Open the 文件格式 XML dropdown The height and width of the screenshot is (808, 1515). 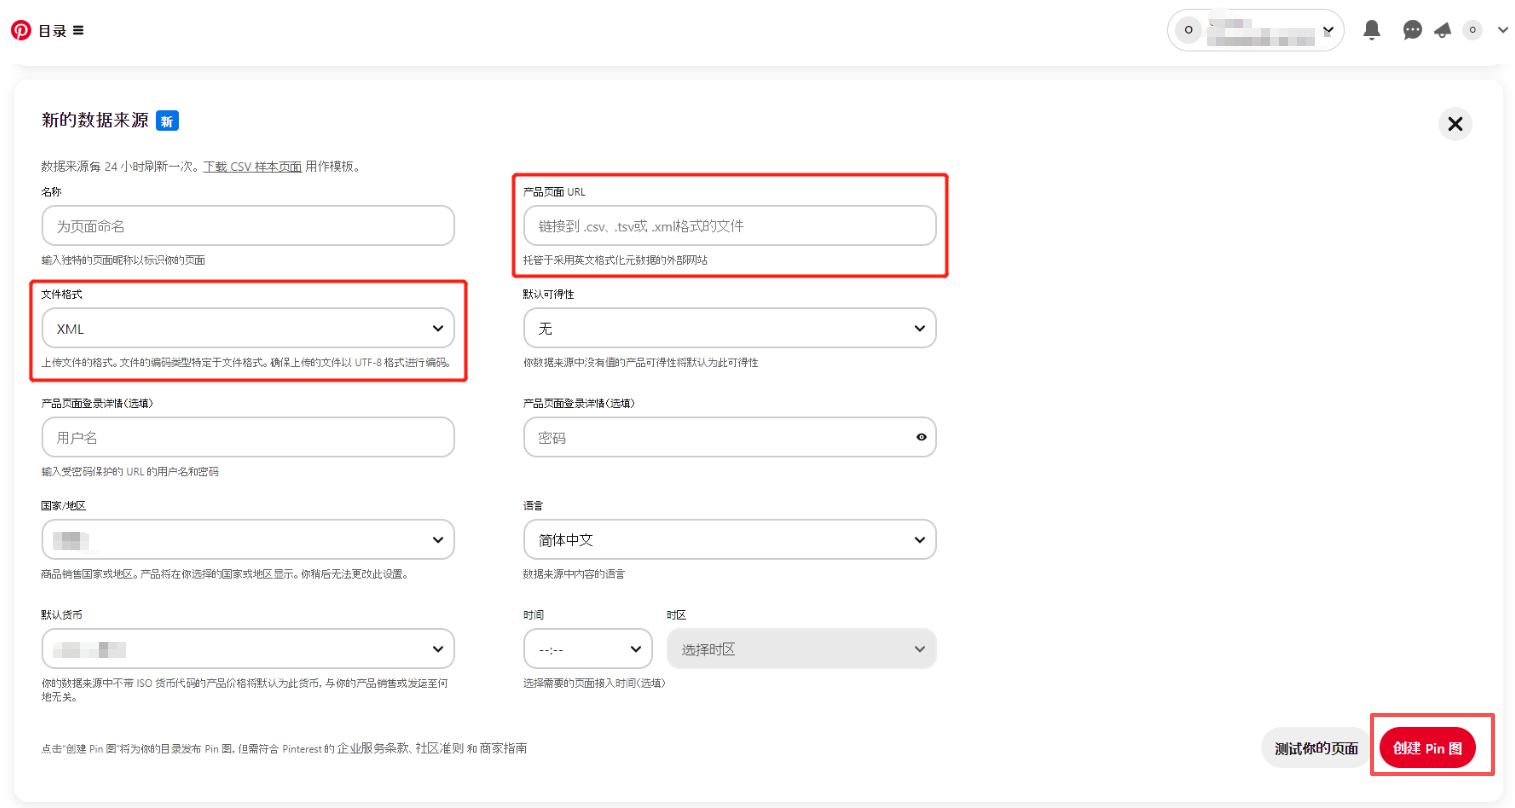(248, 328)
